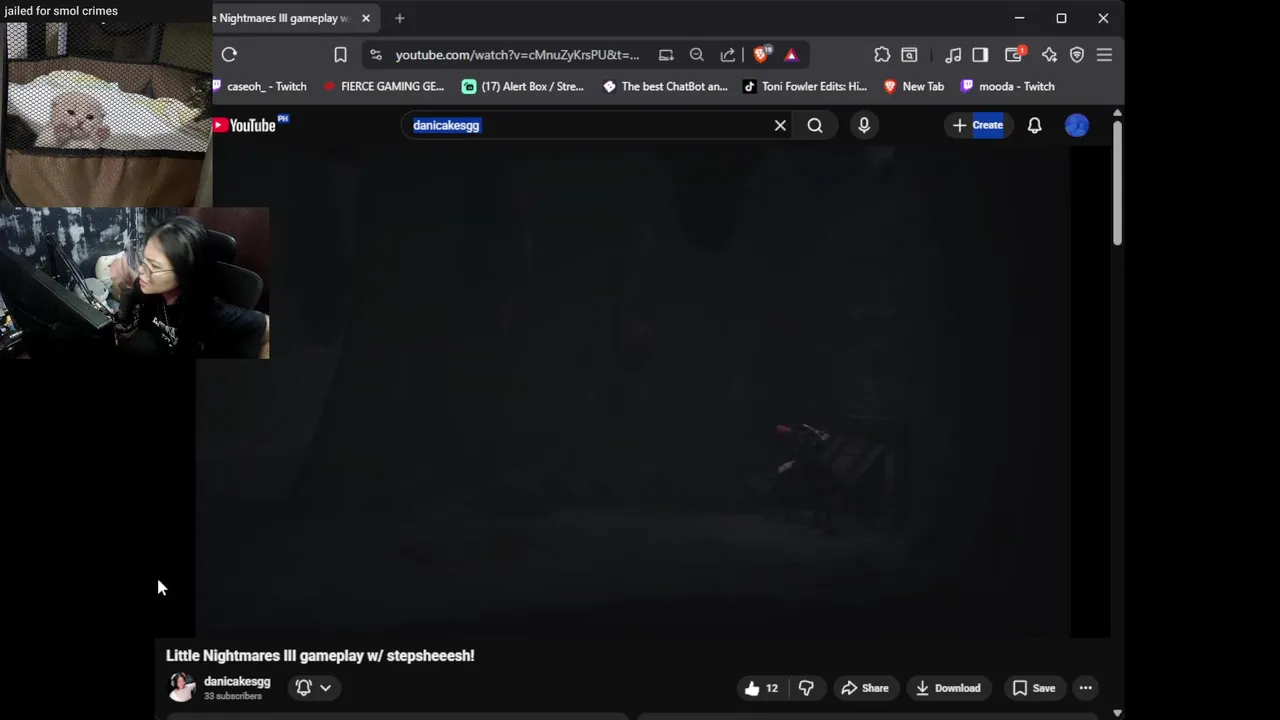The width and height of the screenshot is (1280, 720).
Task: Start voice search with microphone icon
Action: point(864,125)
